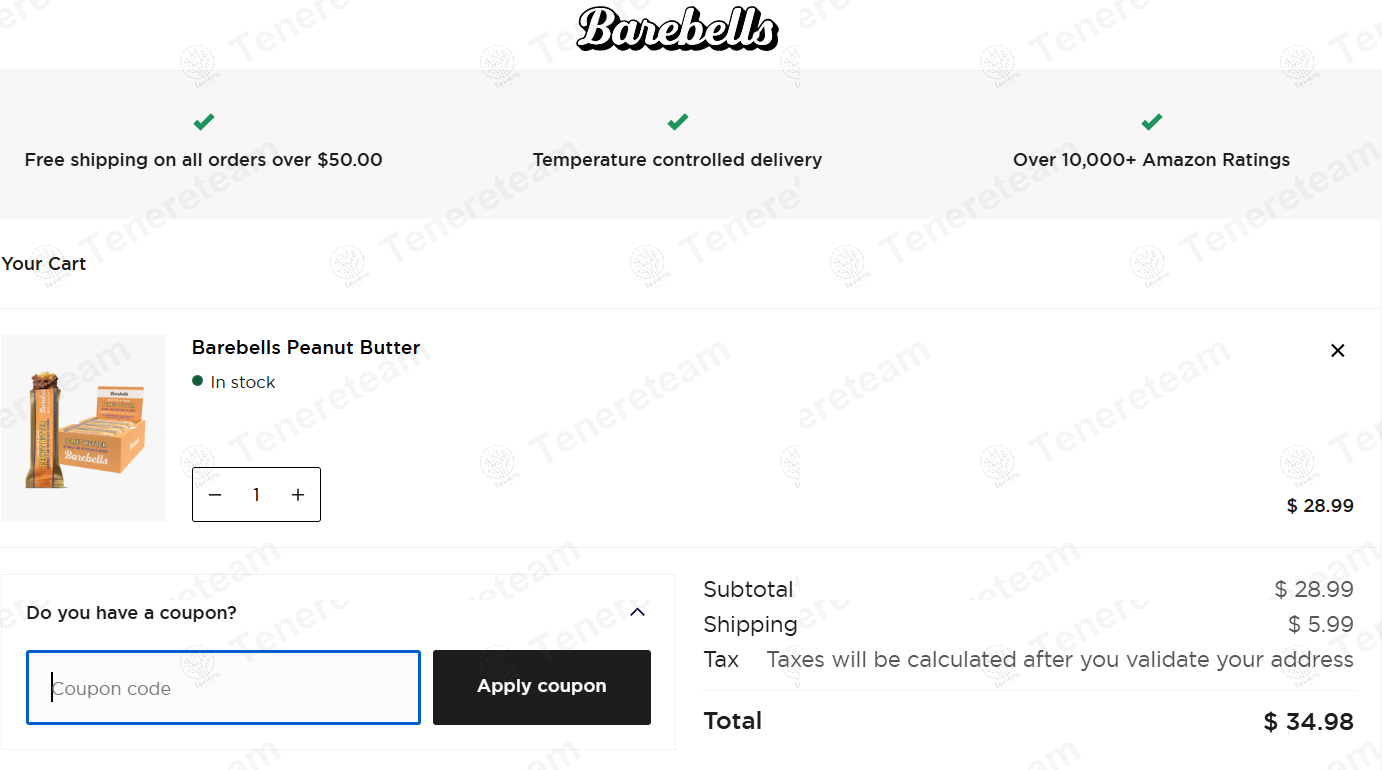1382x770 pixels.
Task: Apply coupon button click
Action: (542, 687)
